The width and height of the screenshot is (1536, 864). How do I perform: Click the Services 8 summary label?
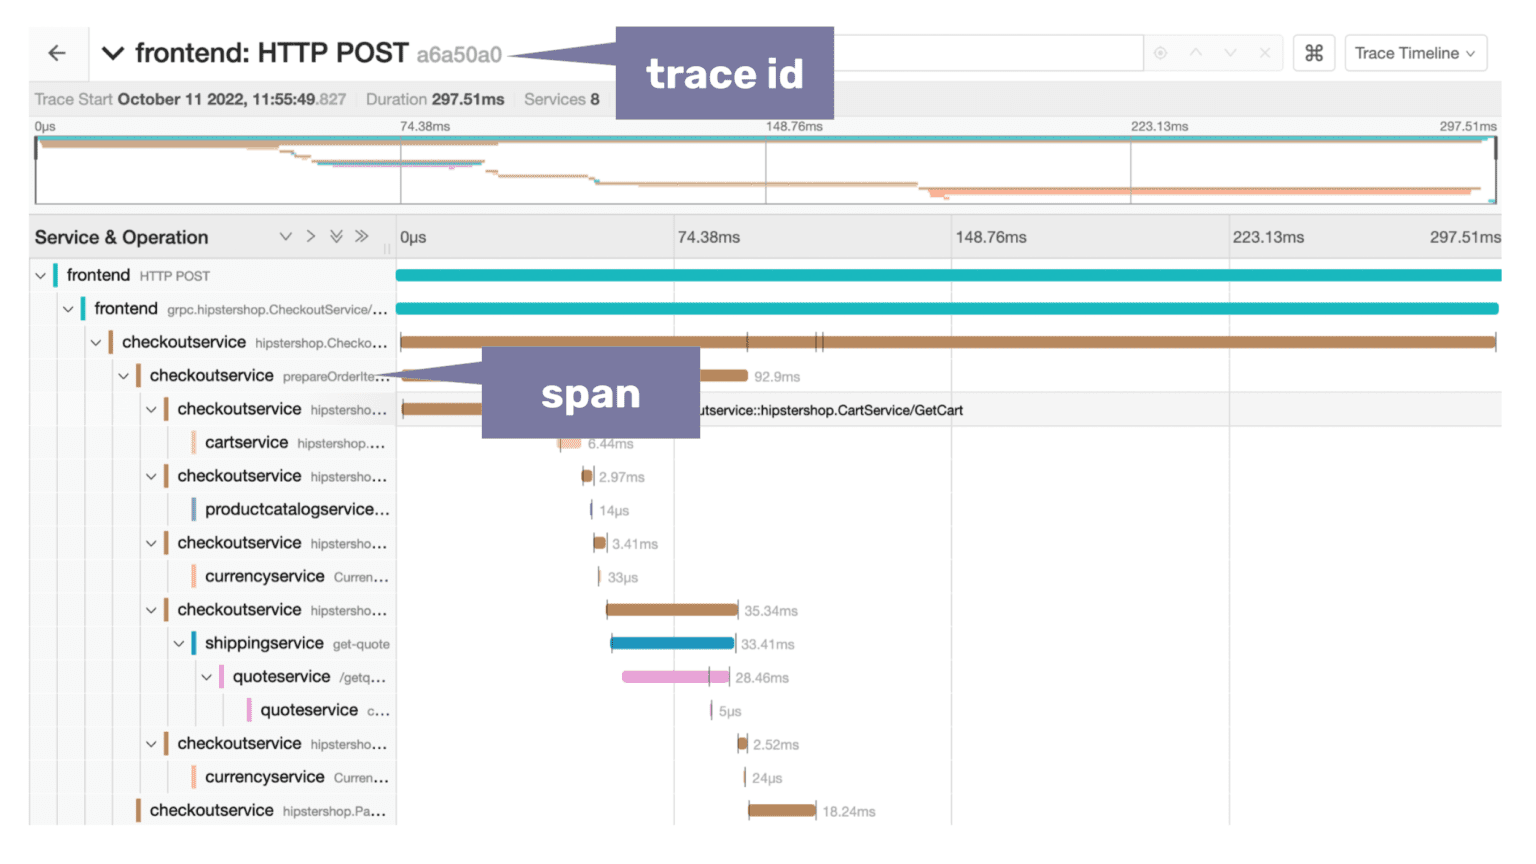pos(564,99)
